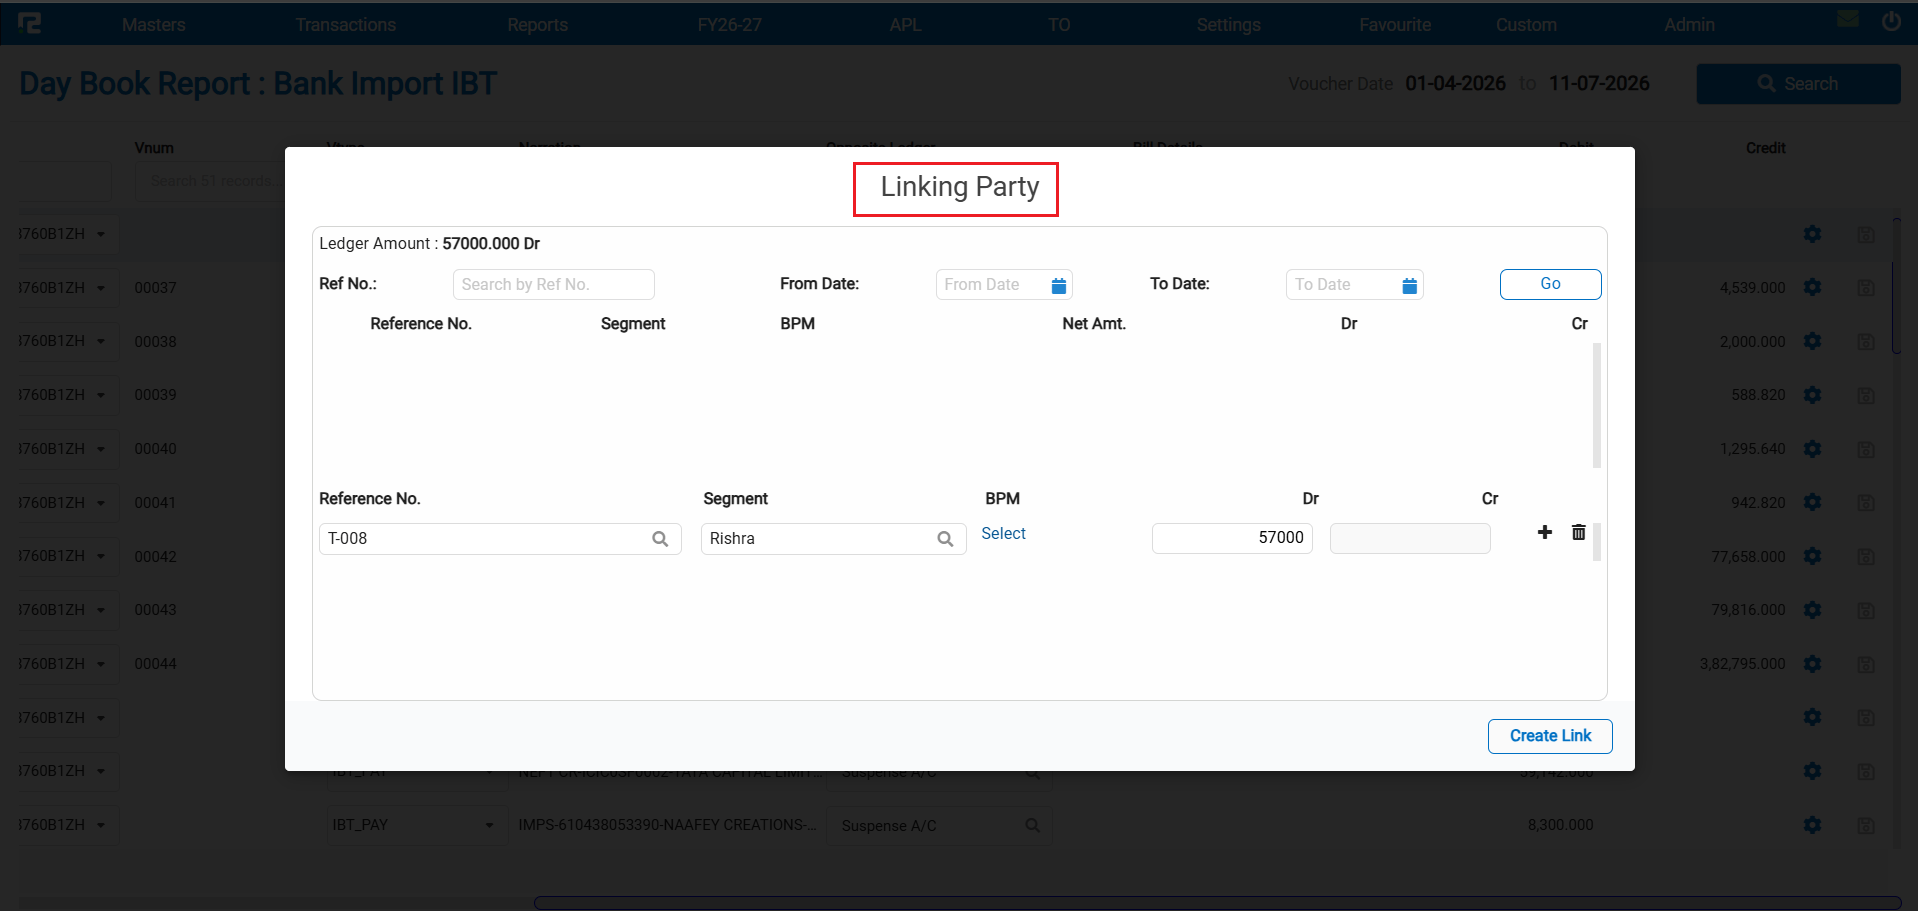The width and height of the screenshot is (1918, 911).
Task: Open the TO menu
Action: 1059,25
